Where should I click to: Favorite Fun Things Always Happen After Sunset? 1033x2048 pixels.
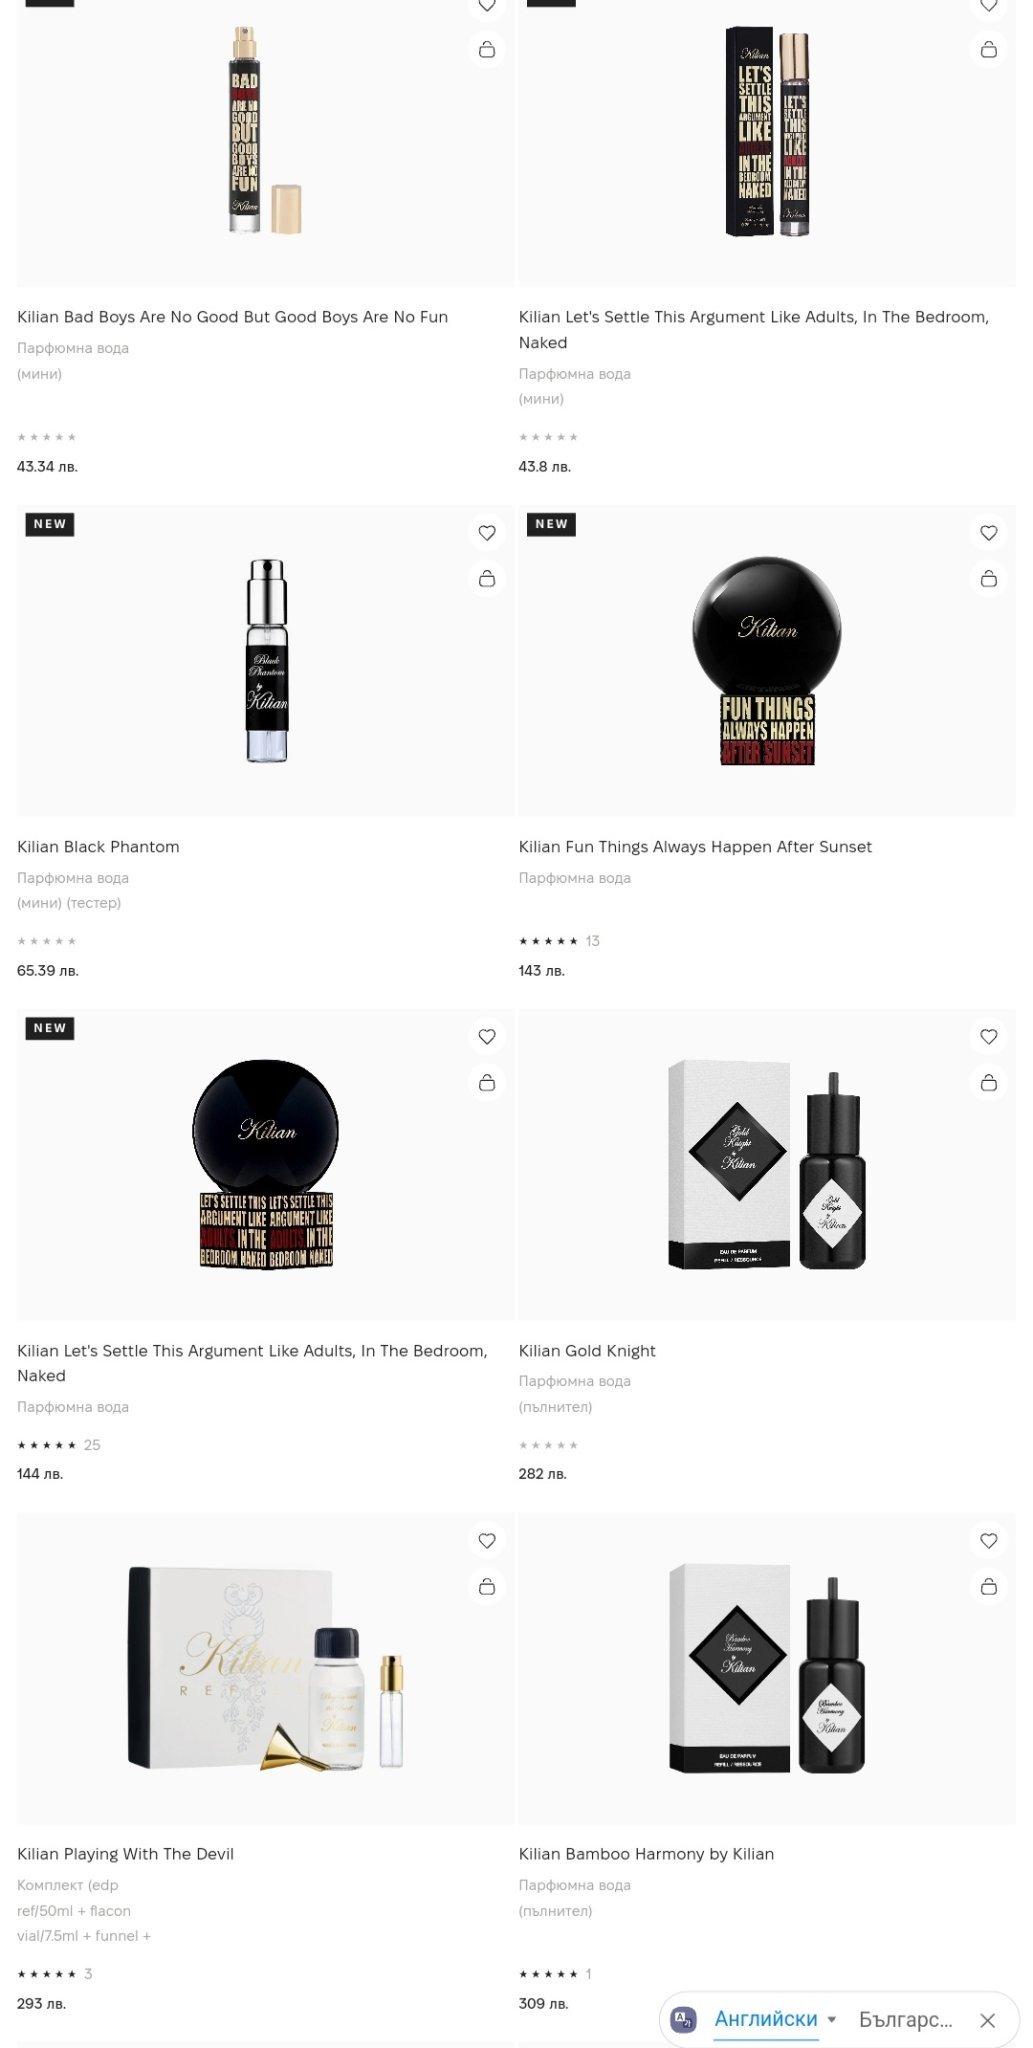point(989,533)
